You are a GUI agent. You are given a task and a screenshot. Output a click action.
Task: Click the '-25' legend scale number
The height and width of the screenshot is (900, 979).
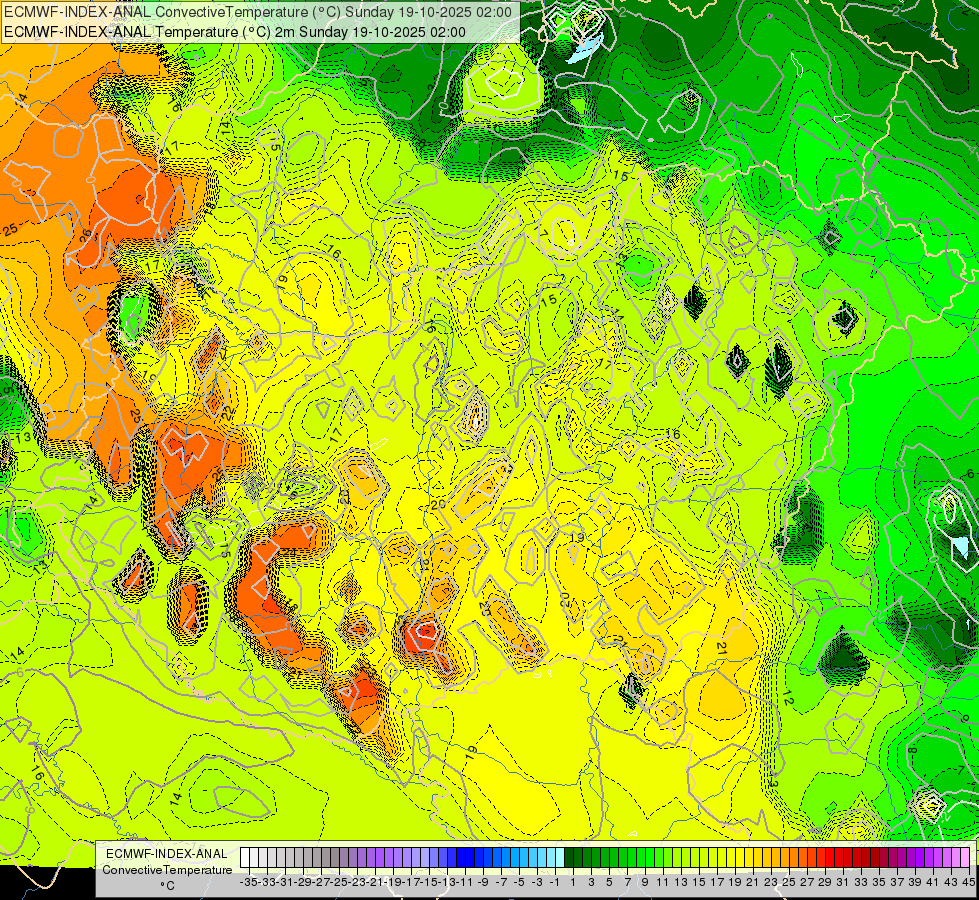[338, 882]
